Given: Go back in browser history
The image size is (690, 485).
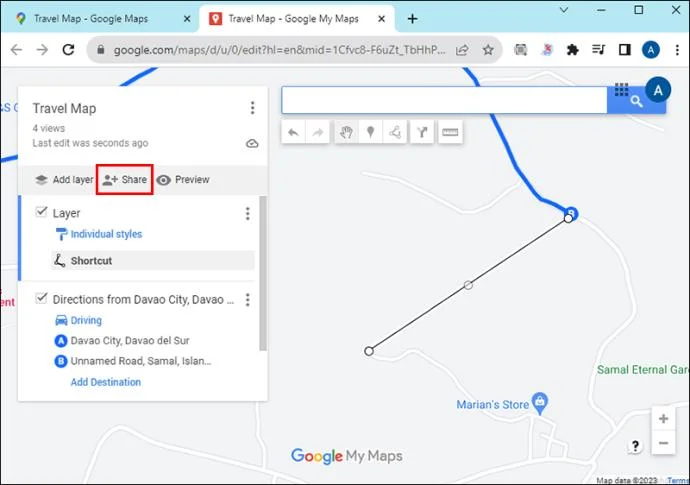Looking at the screenshot, I should [16, 50].
